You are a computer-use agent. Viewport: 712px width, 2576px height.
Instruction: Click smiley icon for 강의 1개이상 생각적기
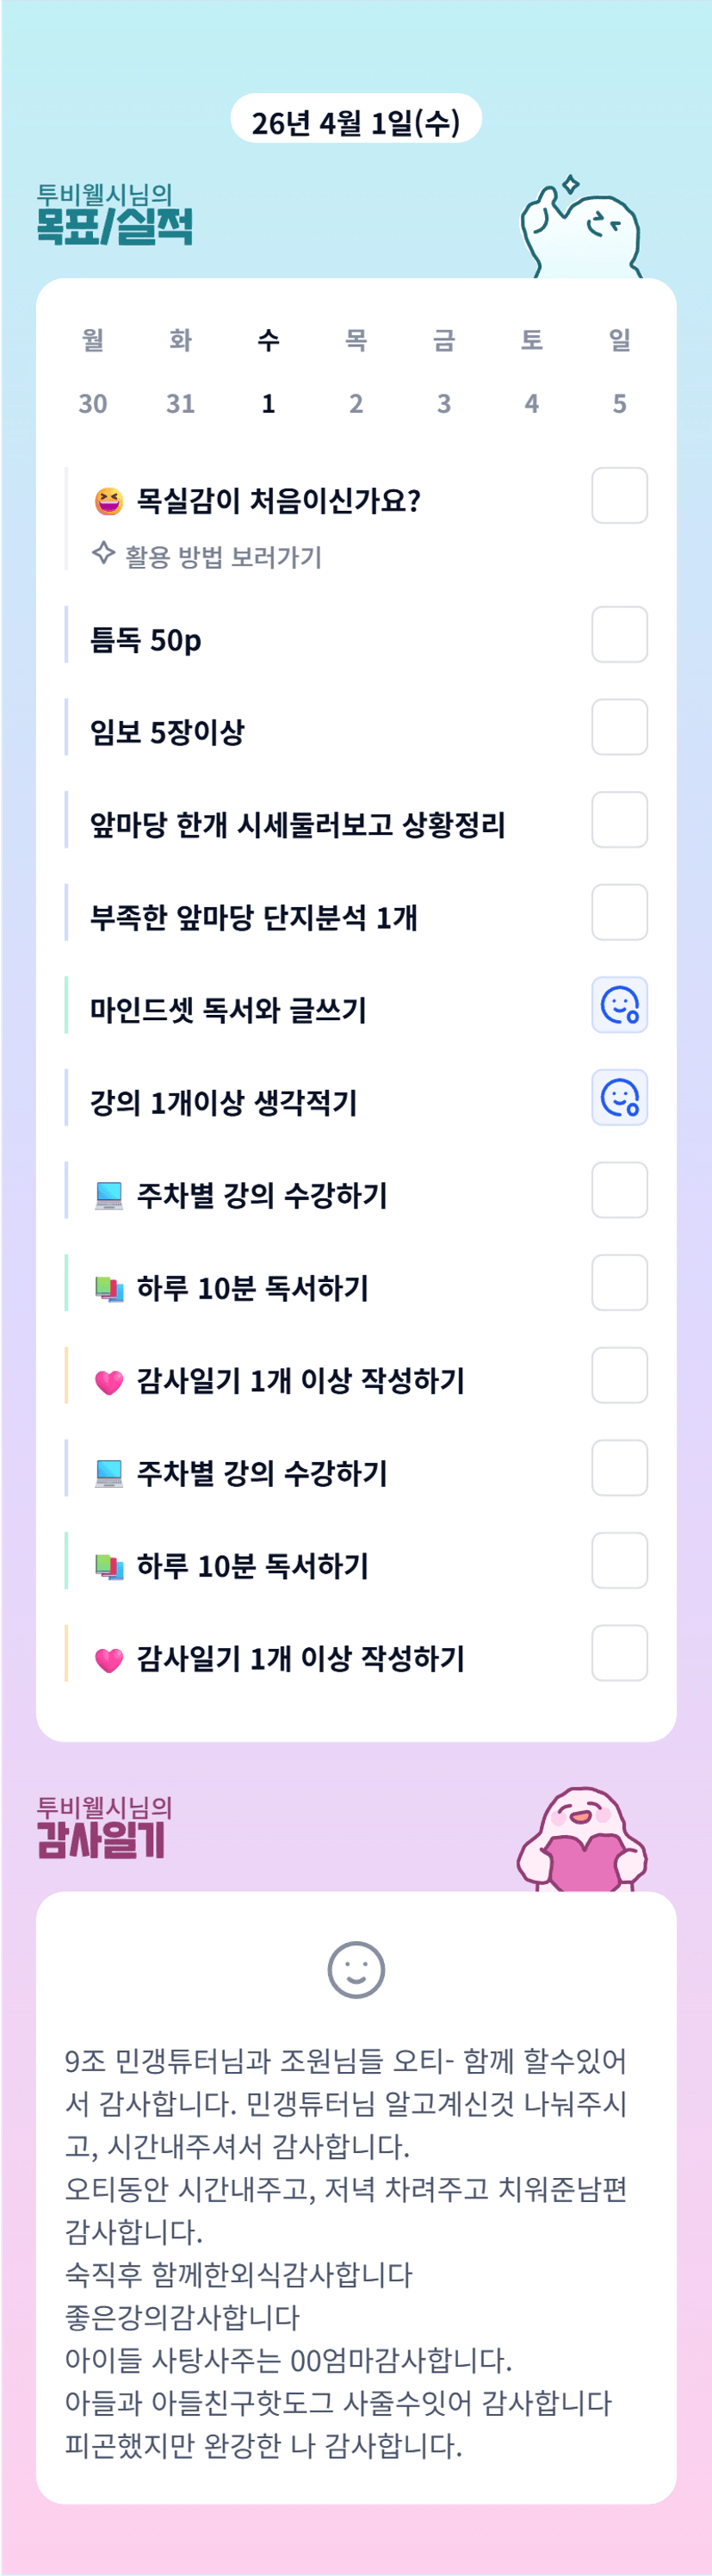pyautogui.click(x=619, y=1098)
